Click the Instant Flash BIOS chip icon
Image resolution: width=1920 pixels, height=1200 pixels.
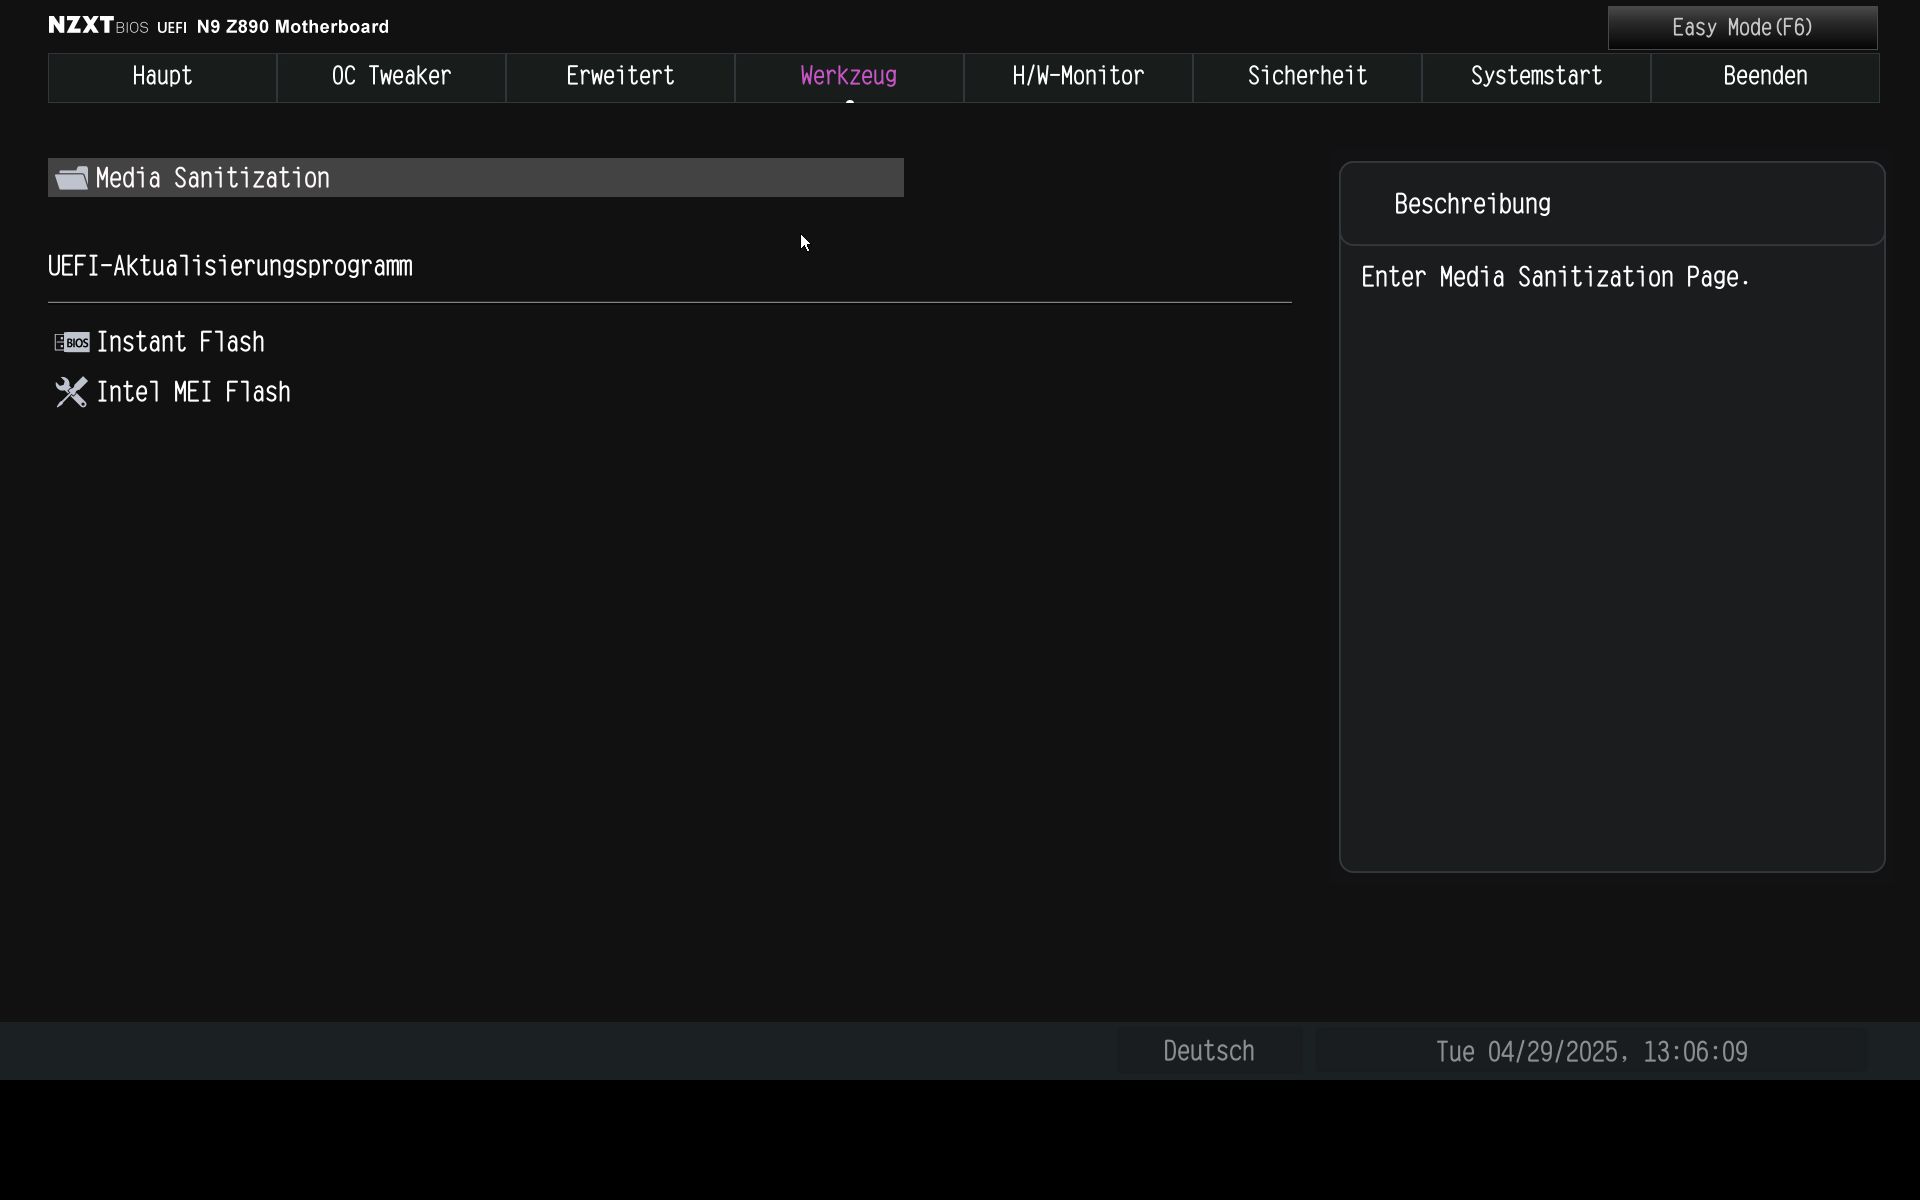click(x=71, y=342)
